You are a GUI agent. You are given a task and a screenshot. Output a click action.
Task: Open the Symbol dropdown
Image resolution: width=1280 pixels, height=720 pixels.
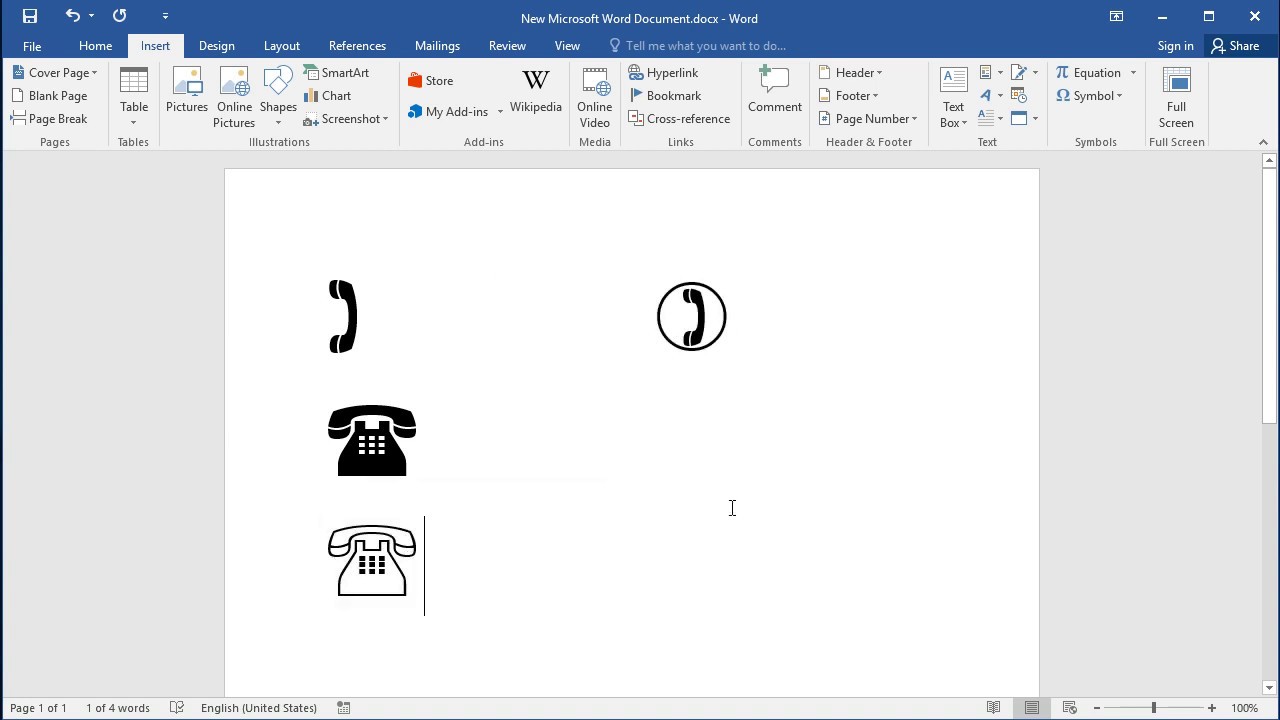tap(1090, 96)
